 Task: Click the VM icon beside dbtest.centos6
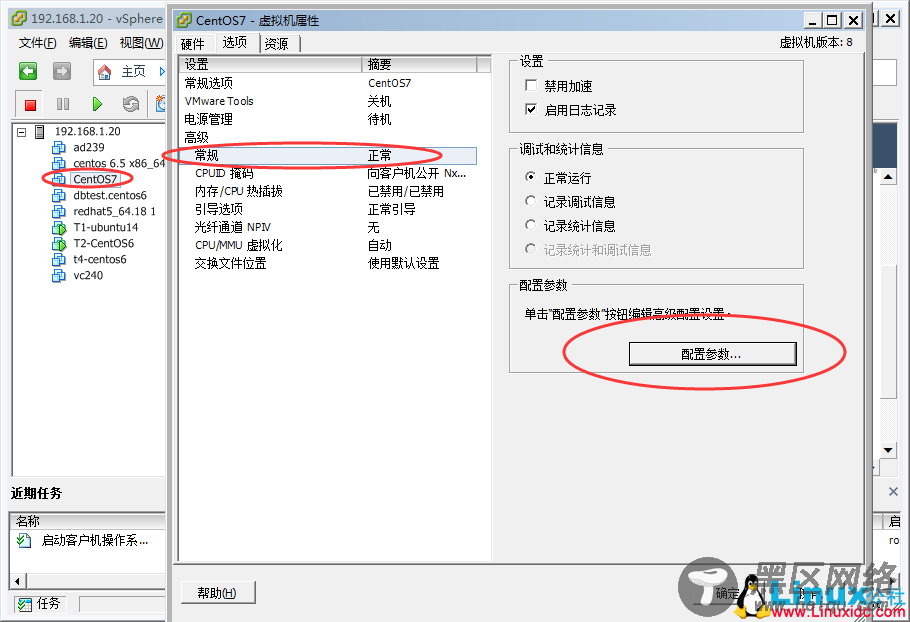click(59, 196)
